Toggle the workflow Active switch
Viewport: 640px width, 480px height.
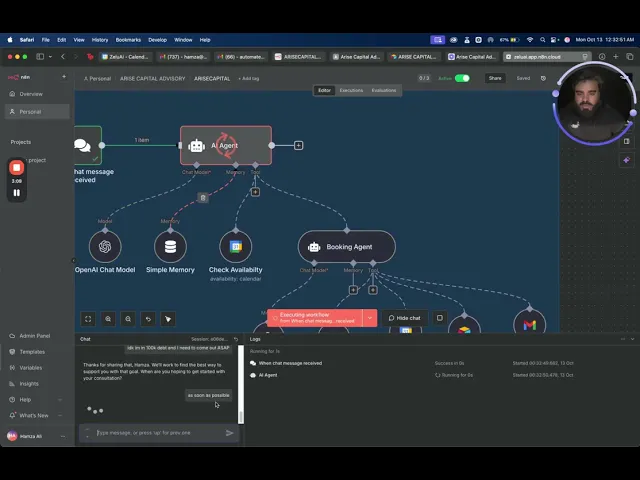[x=462, y=78]
